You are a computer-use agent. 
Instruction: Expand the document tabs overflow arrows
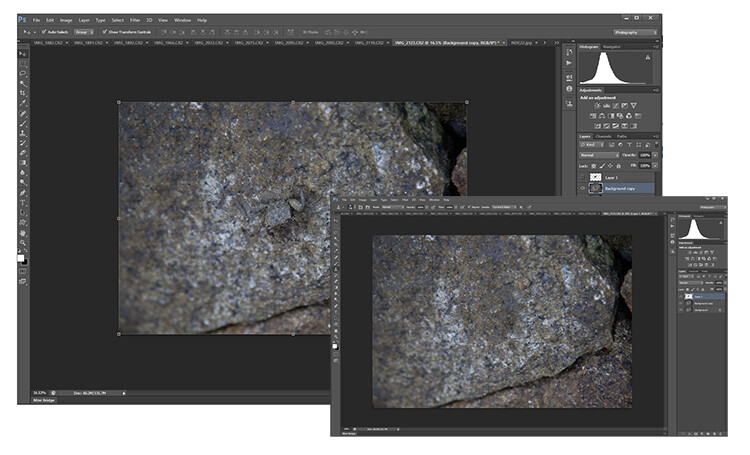[556, 43]
